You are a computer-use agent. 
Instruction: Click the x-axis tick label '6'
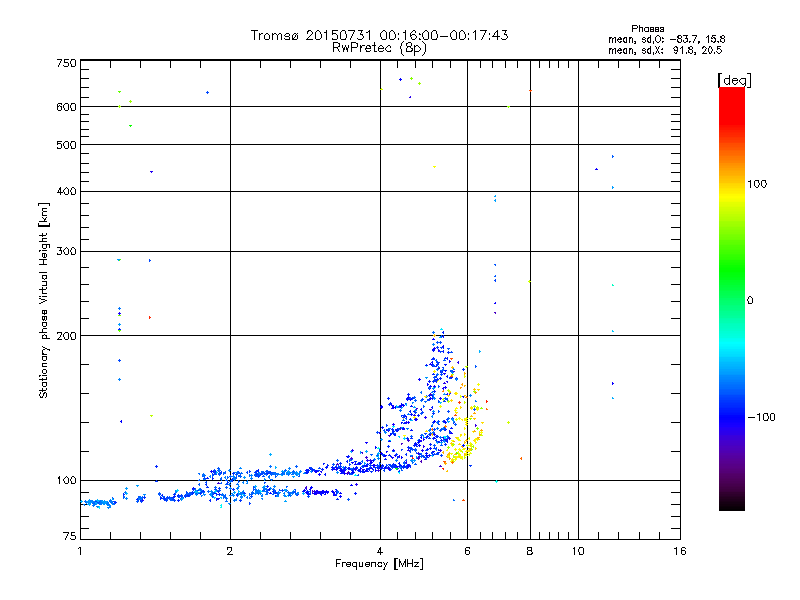pyautogui.click(x=467, y=551)
